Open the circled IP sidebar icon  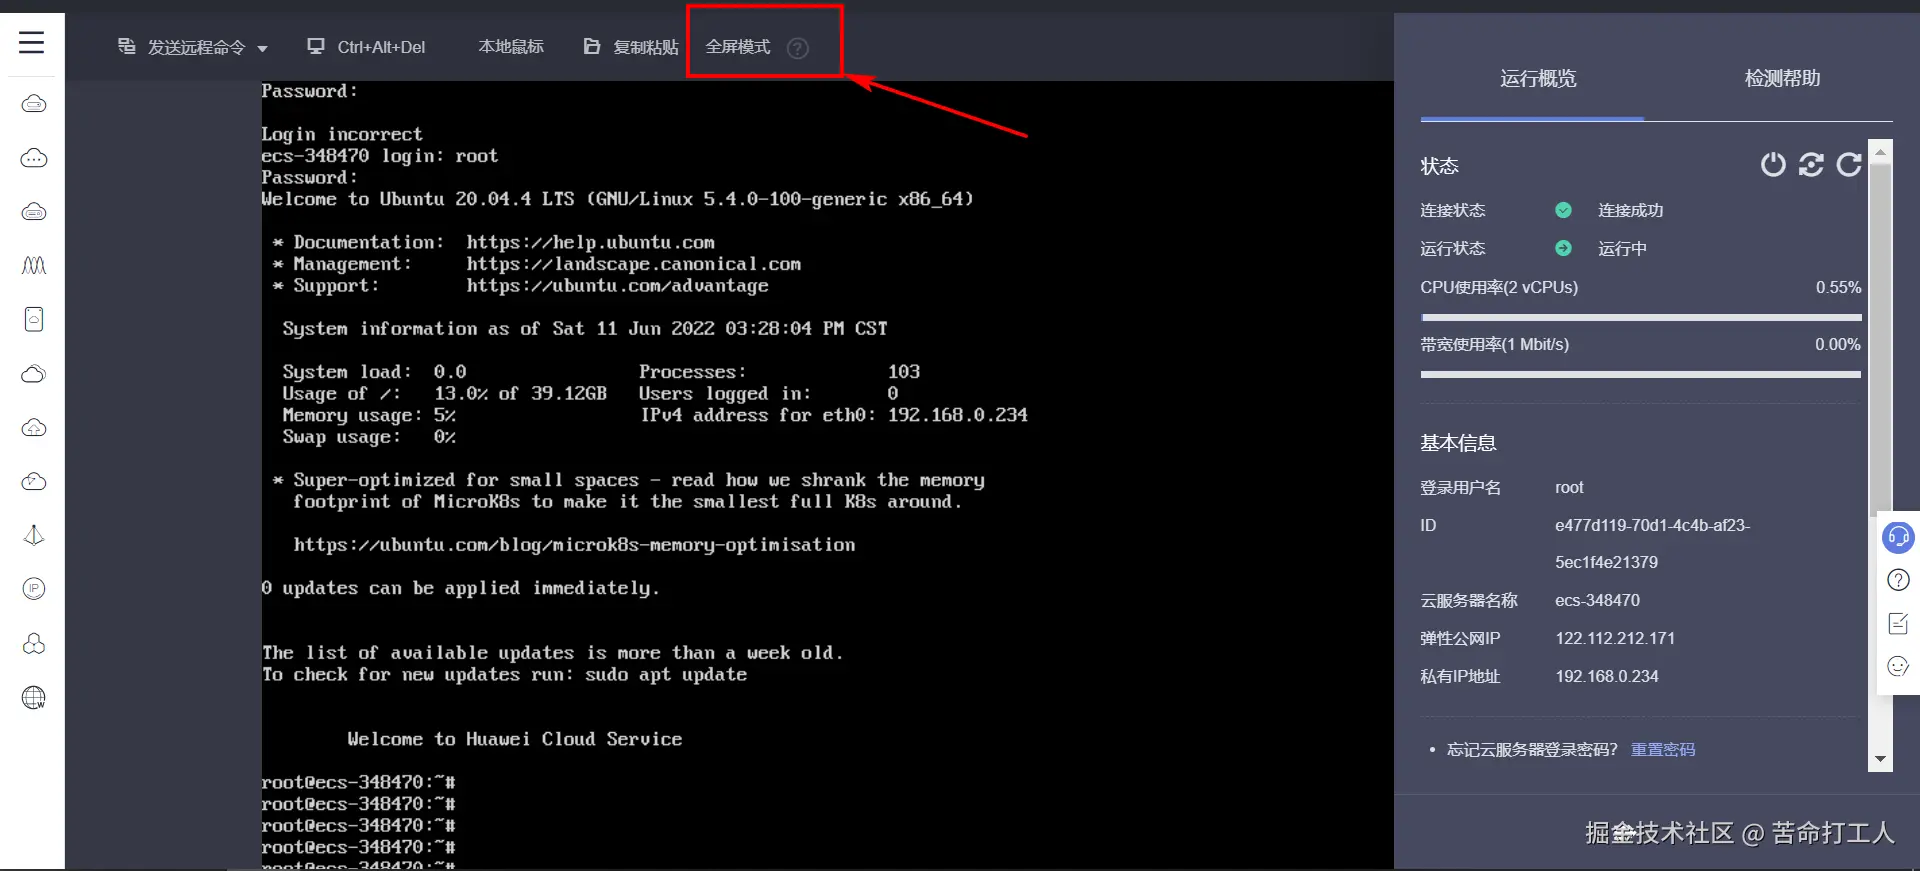pos(34,589)
